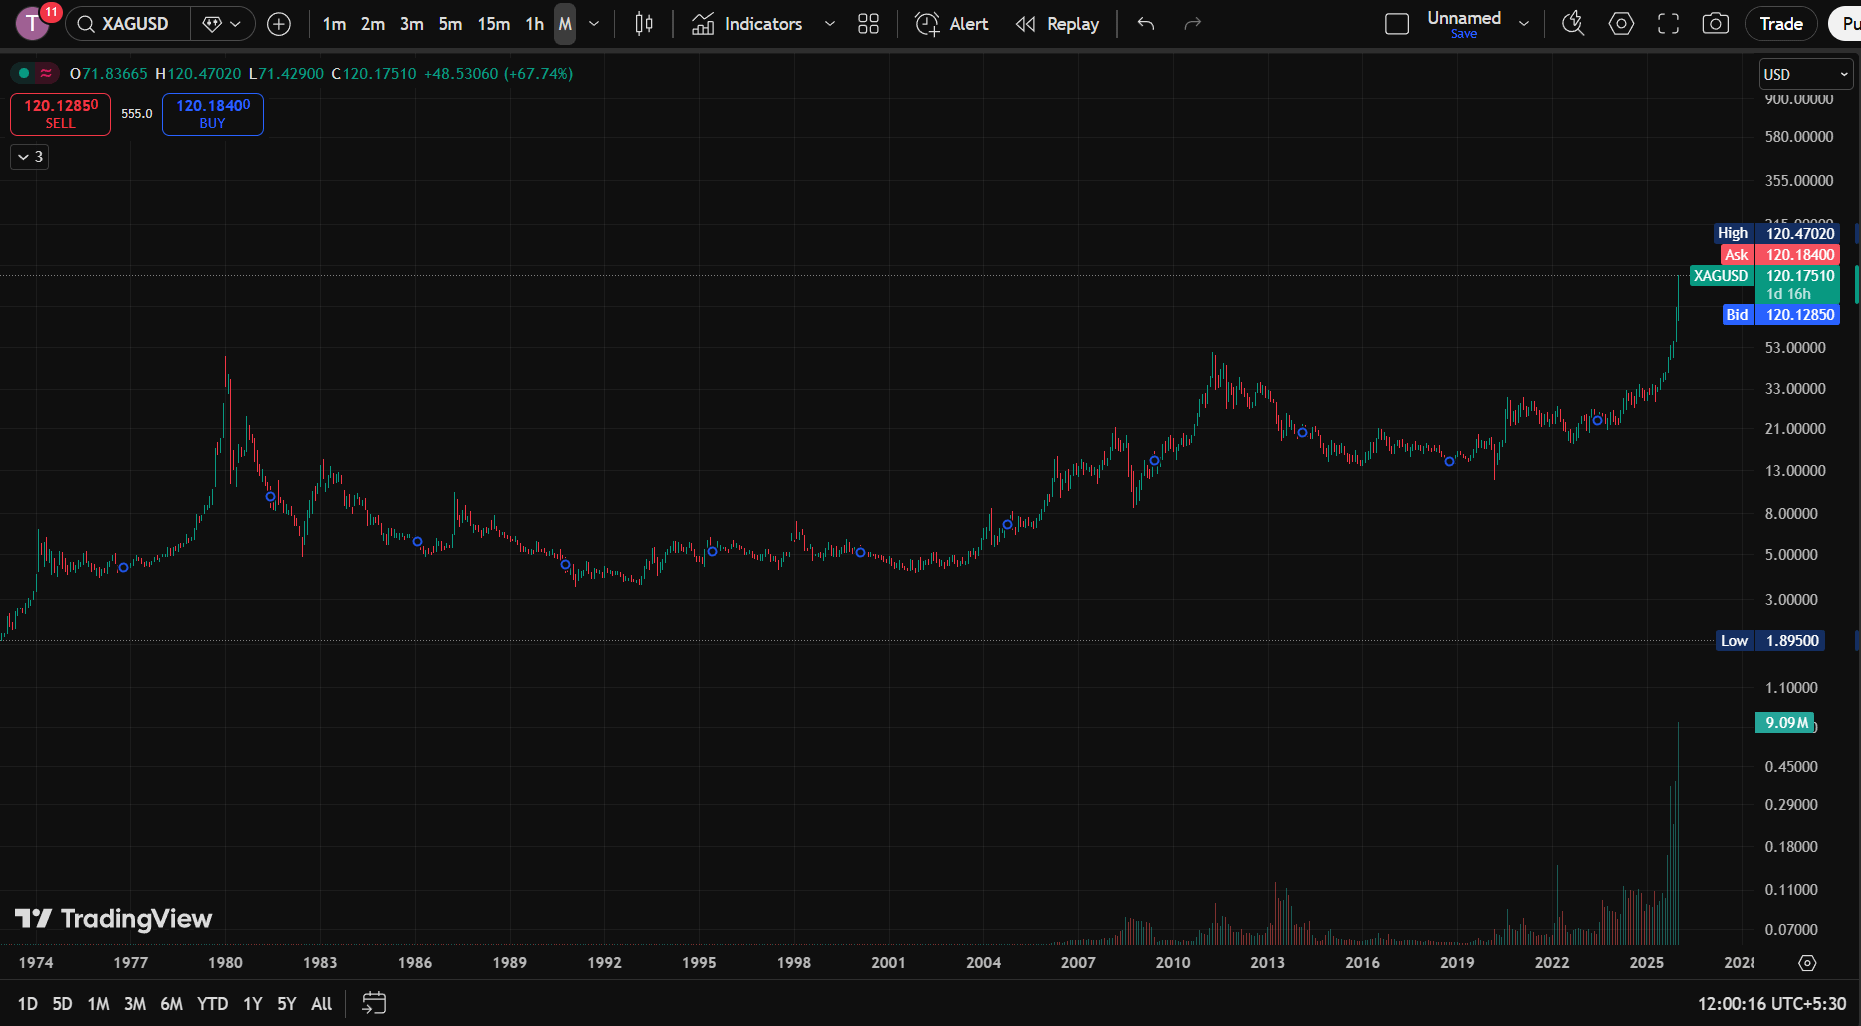Screen dimensions: 1861x1026
Task: Expand the timeframe interval dropdown arrow
Action: [594, 24]
